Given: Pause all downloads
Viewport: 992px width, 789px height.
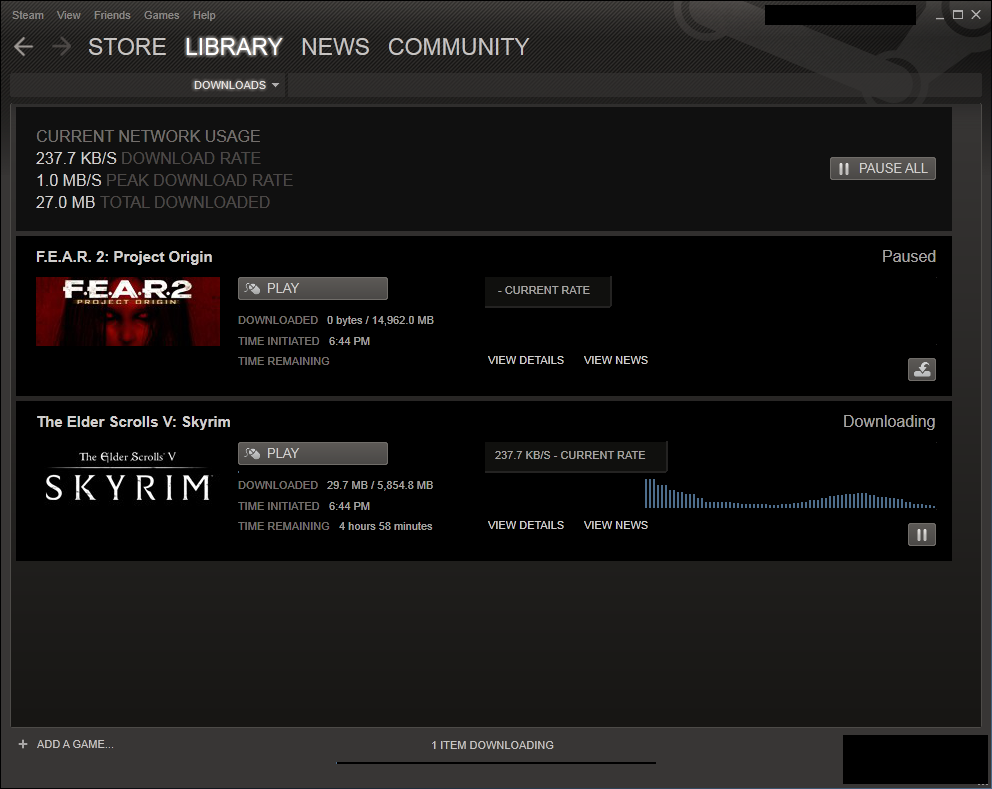Looking at the screenshot, I should (x=883, y=168).
